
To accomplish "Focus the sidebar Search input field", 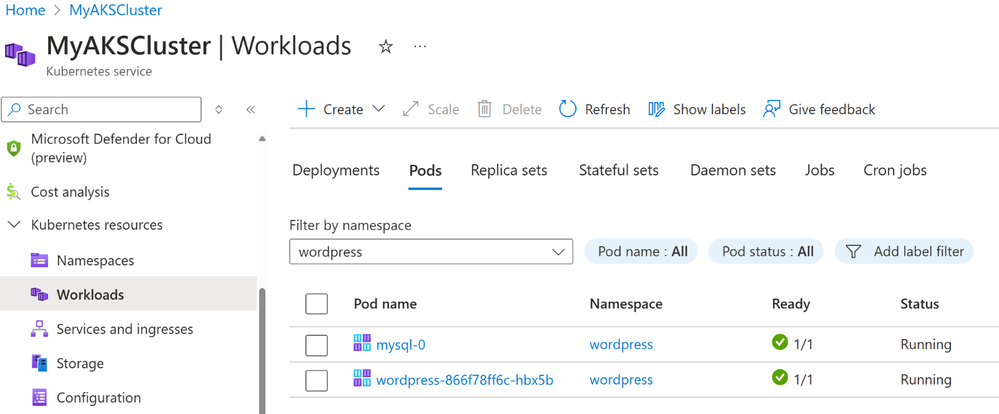I will pyautogui.click(x=102, y=110).
